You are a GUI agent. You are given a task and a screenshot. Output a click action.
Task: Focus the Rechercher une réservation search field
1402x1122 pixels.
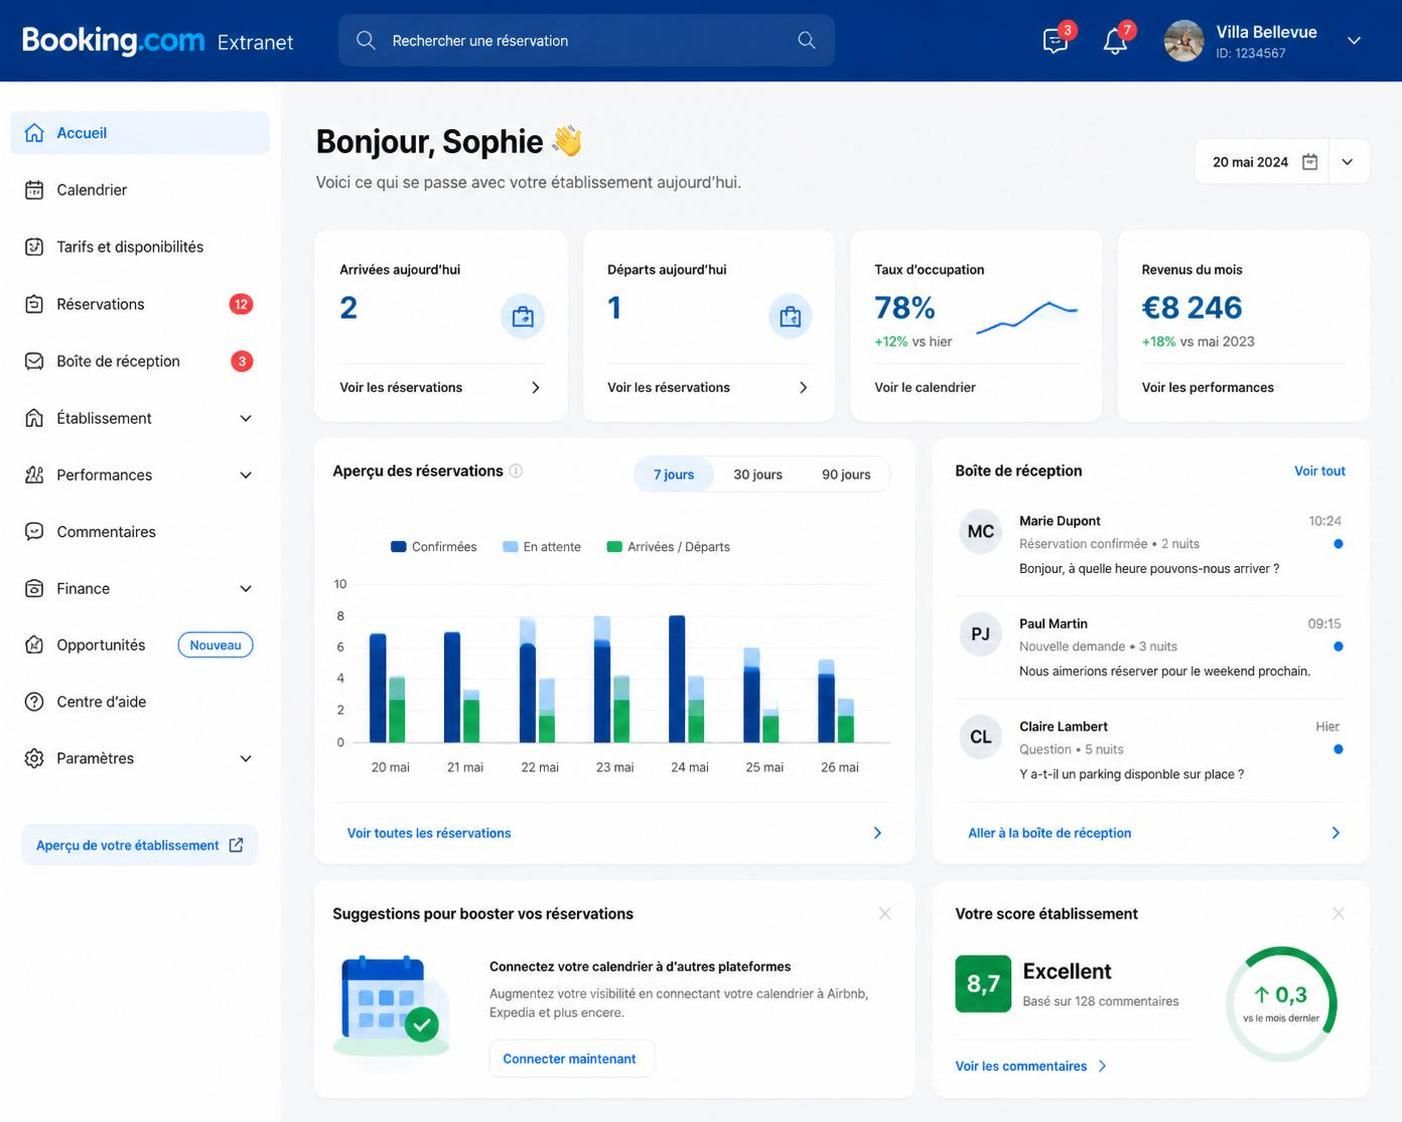click(x=586, y=40)
